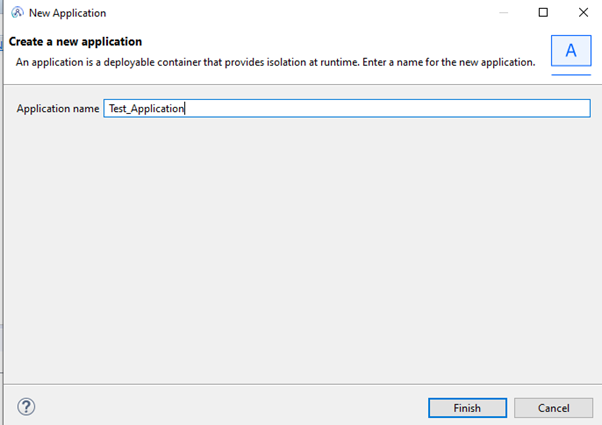This screenshot has height=425, width=602.
Task: Close the New Application window
Action: point(583,13)
